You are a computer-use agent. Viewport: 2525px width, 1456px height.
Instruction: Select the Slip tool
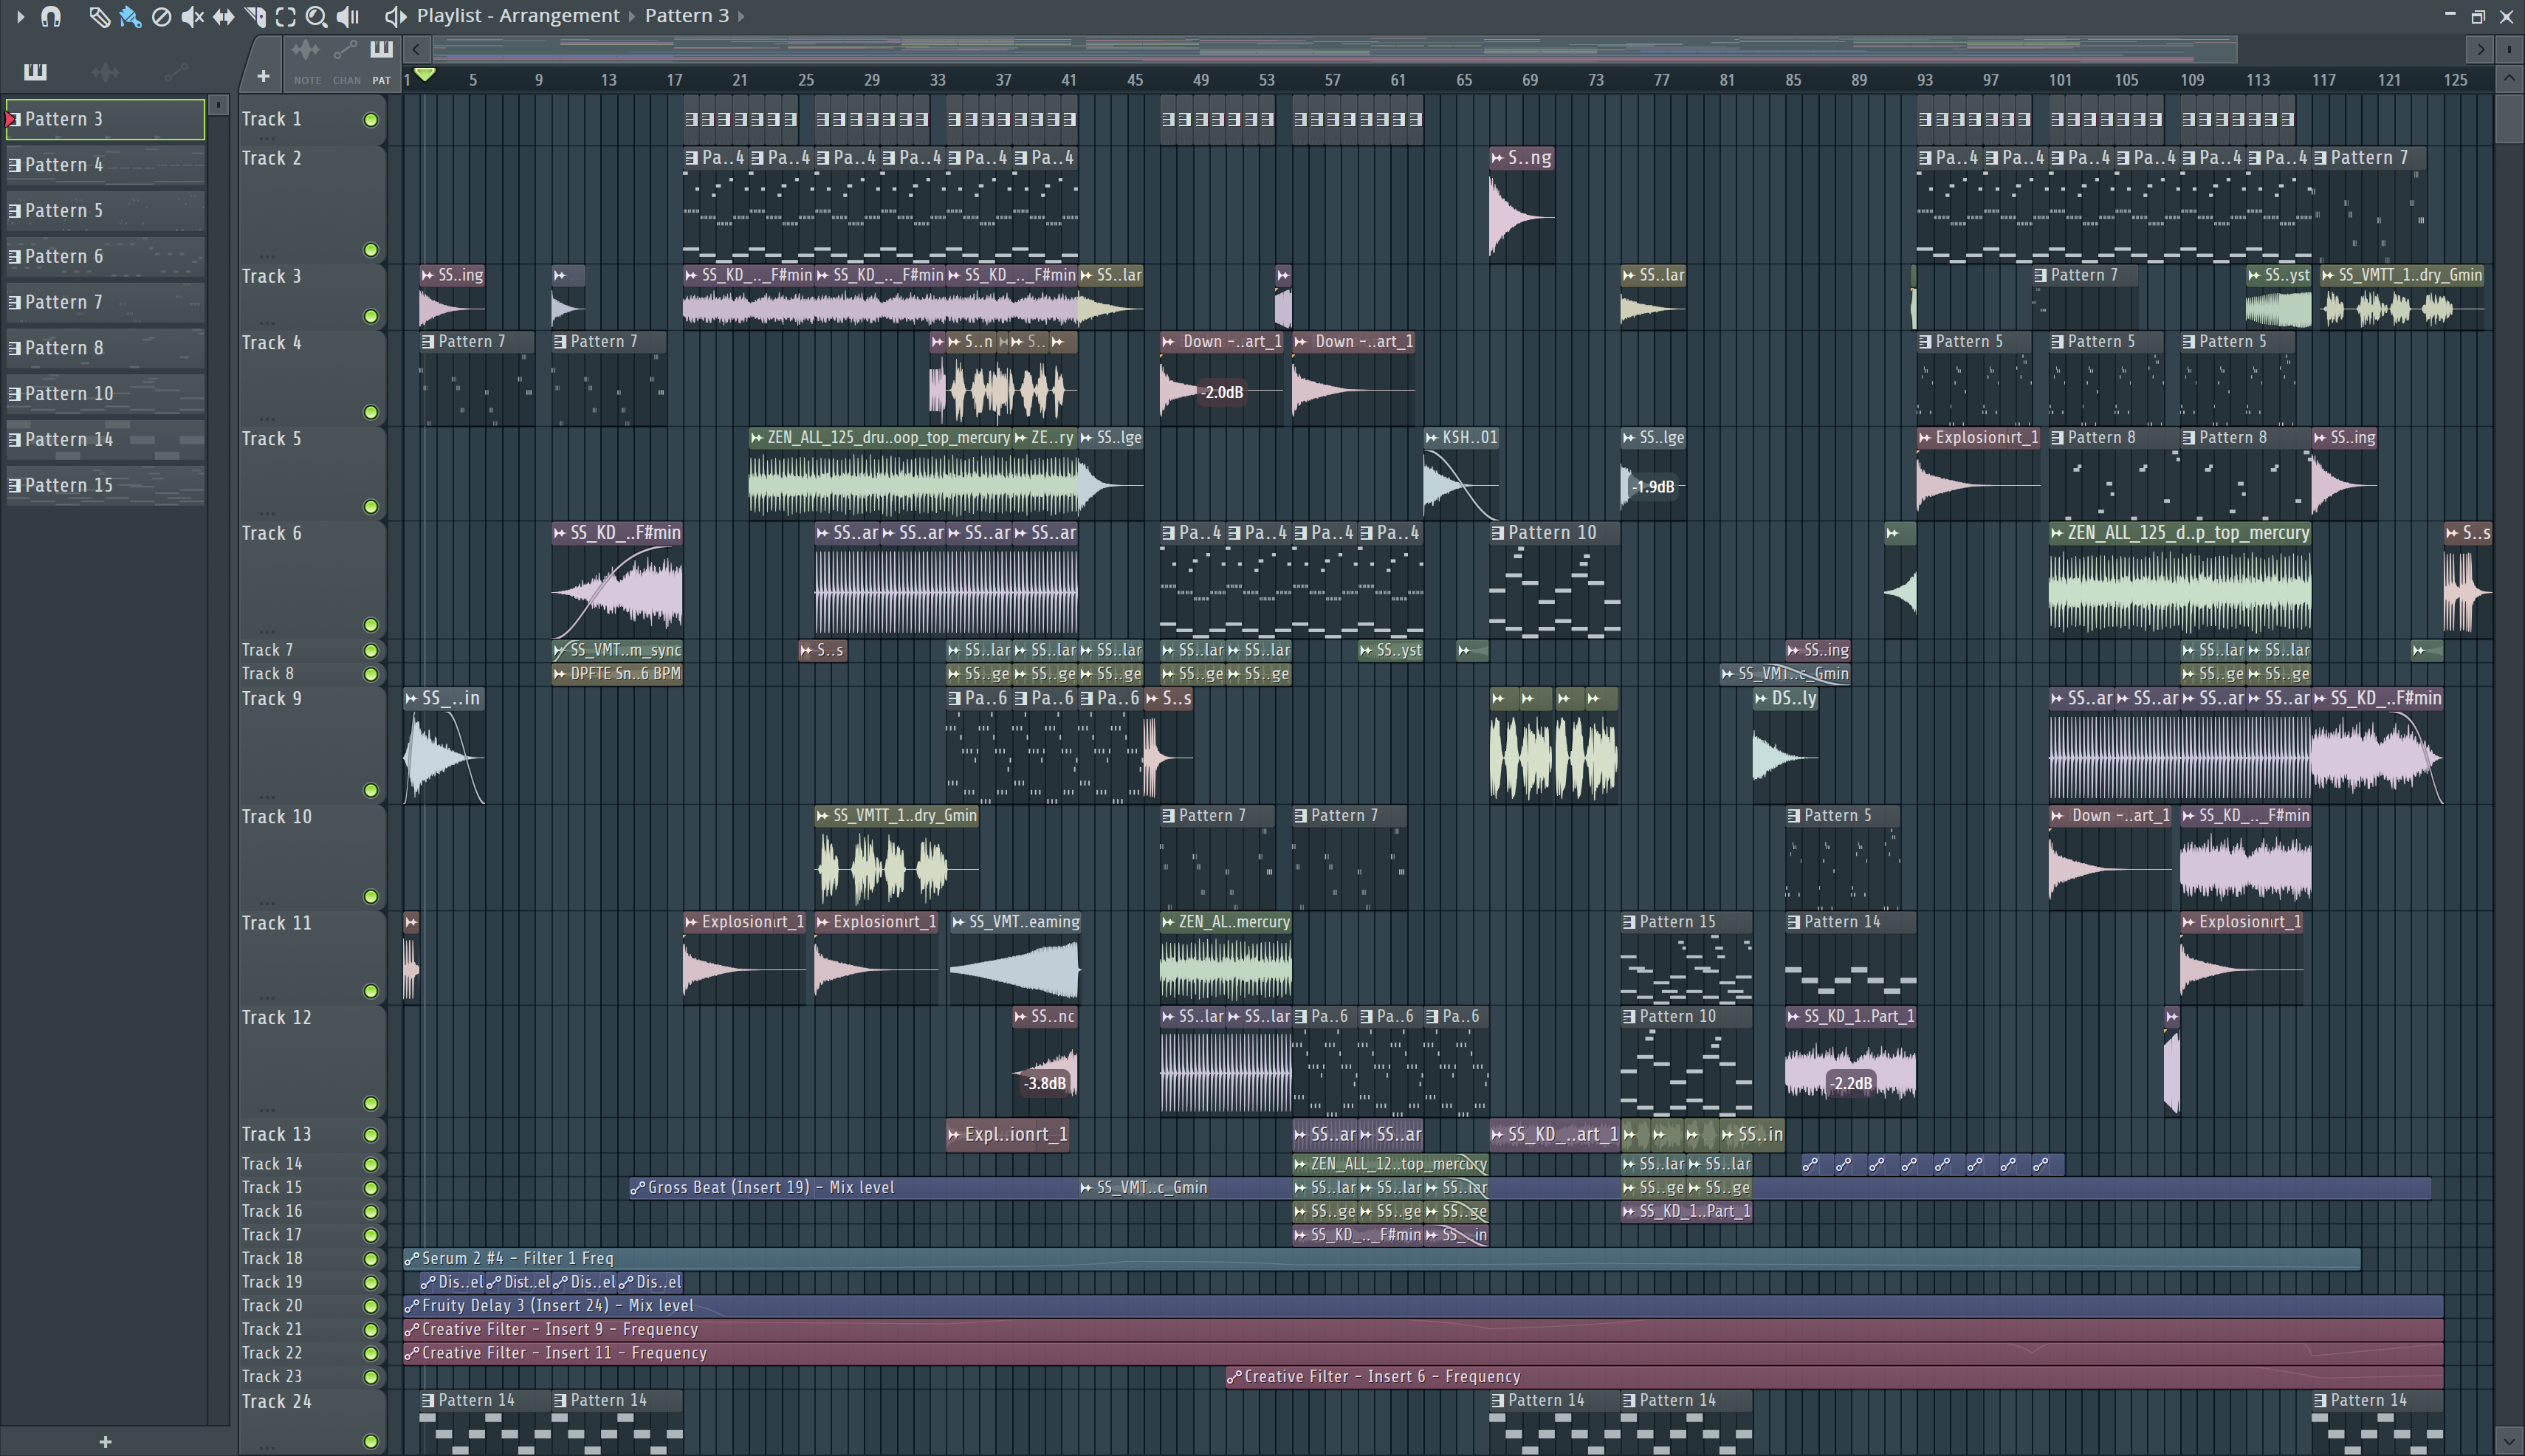(223, 16)
